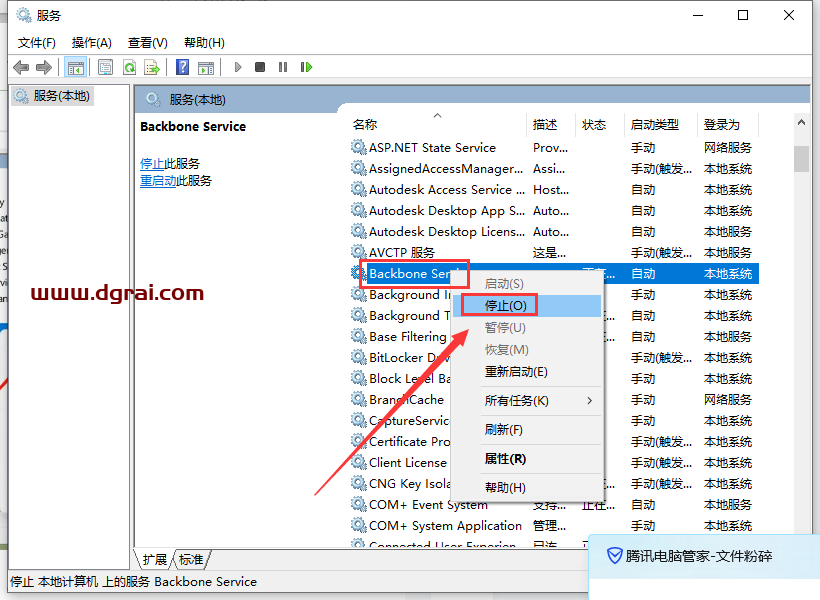Image resolution: width=820 pixels, height=600 pixels.
Task: Expand the 所有任务(K) submenu arrow
Action: tap(589, 401)
